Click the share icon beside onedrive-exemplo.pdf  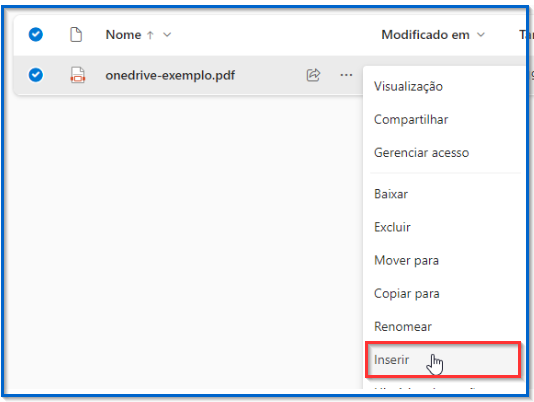[313, 75]
